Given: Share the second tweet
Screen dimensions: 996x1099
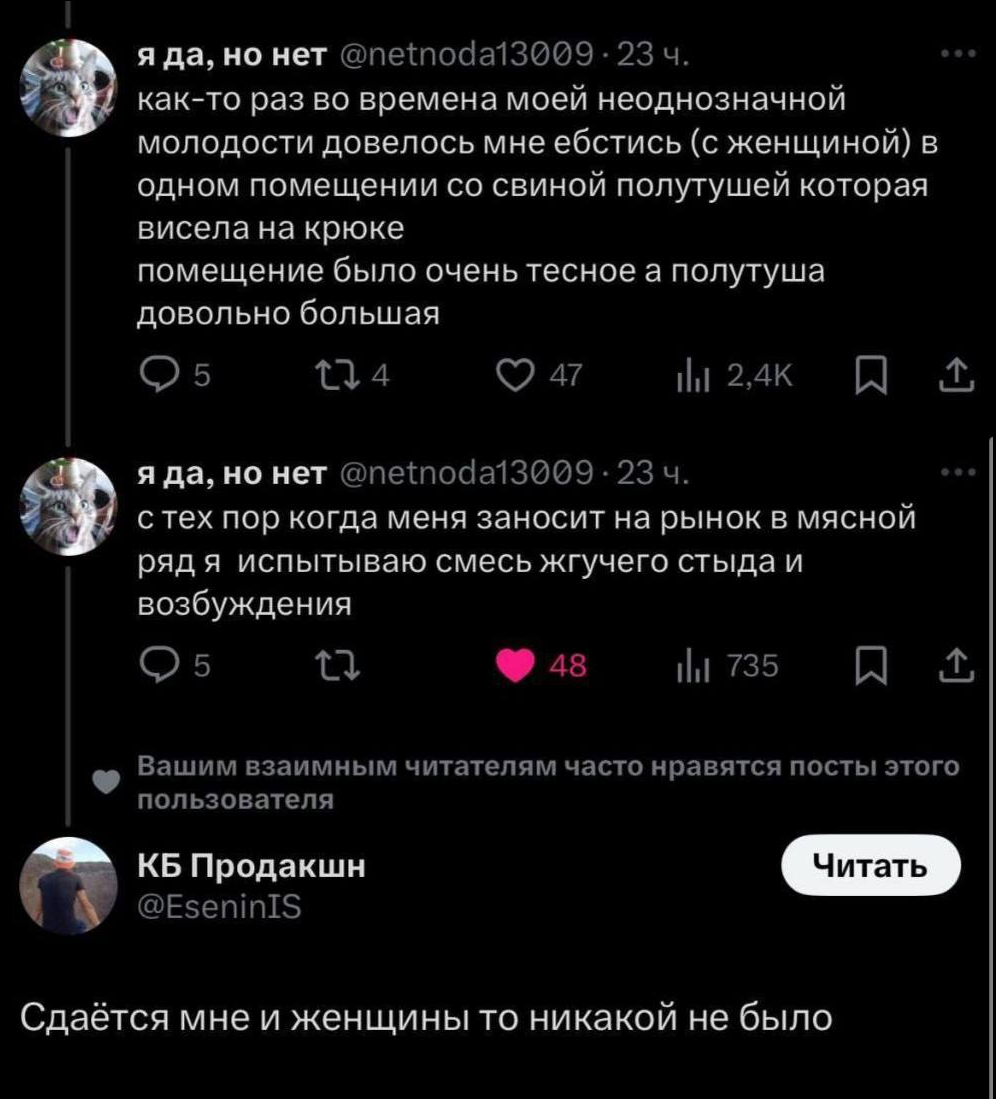Looking at the screenshot, I should (958, 665).
